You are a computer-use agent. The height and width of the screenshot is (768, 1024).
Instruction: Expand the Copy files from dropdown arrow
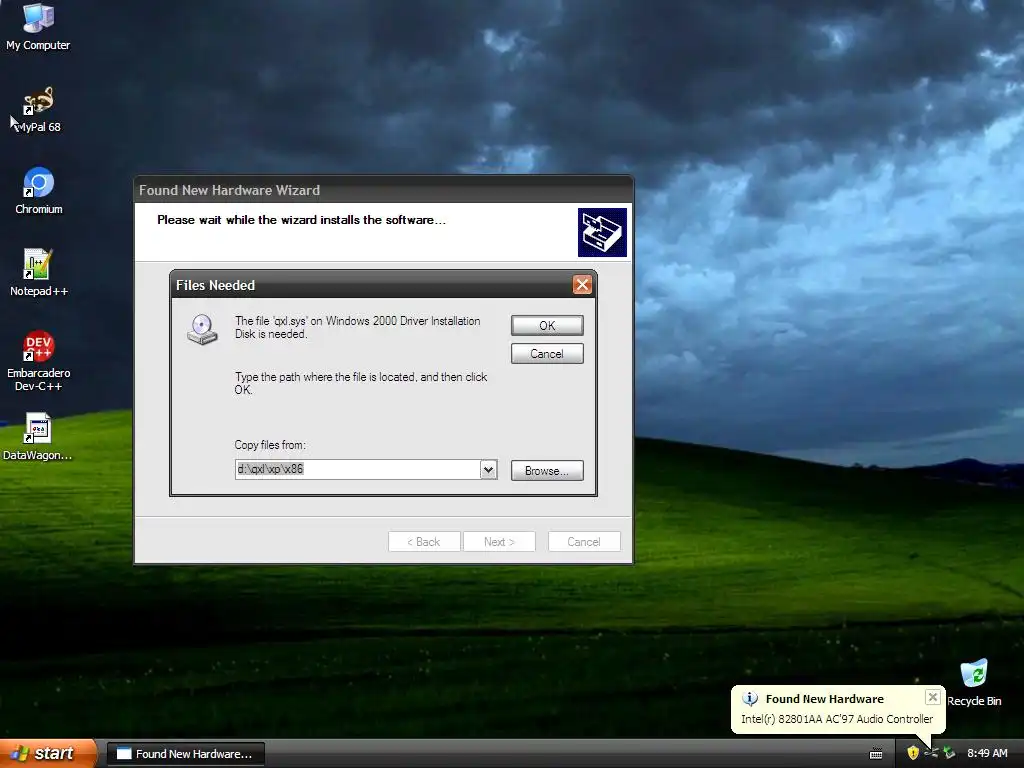pos(488,470)
